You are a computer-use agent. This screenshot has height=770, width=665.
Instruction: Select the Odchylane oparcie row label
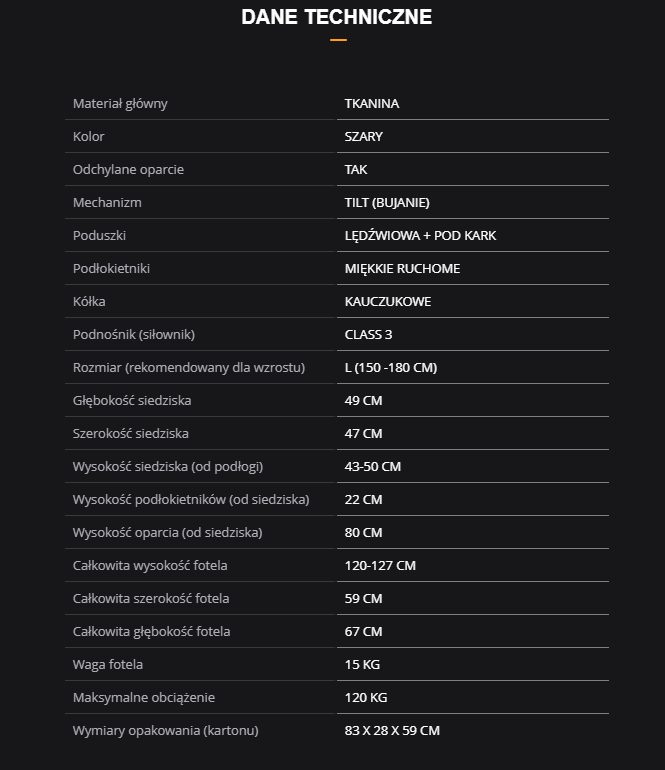[x=128, y=170]
